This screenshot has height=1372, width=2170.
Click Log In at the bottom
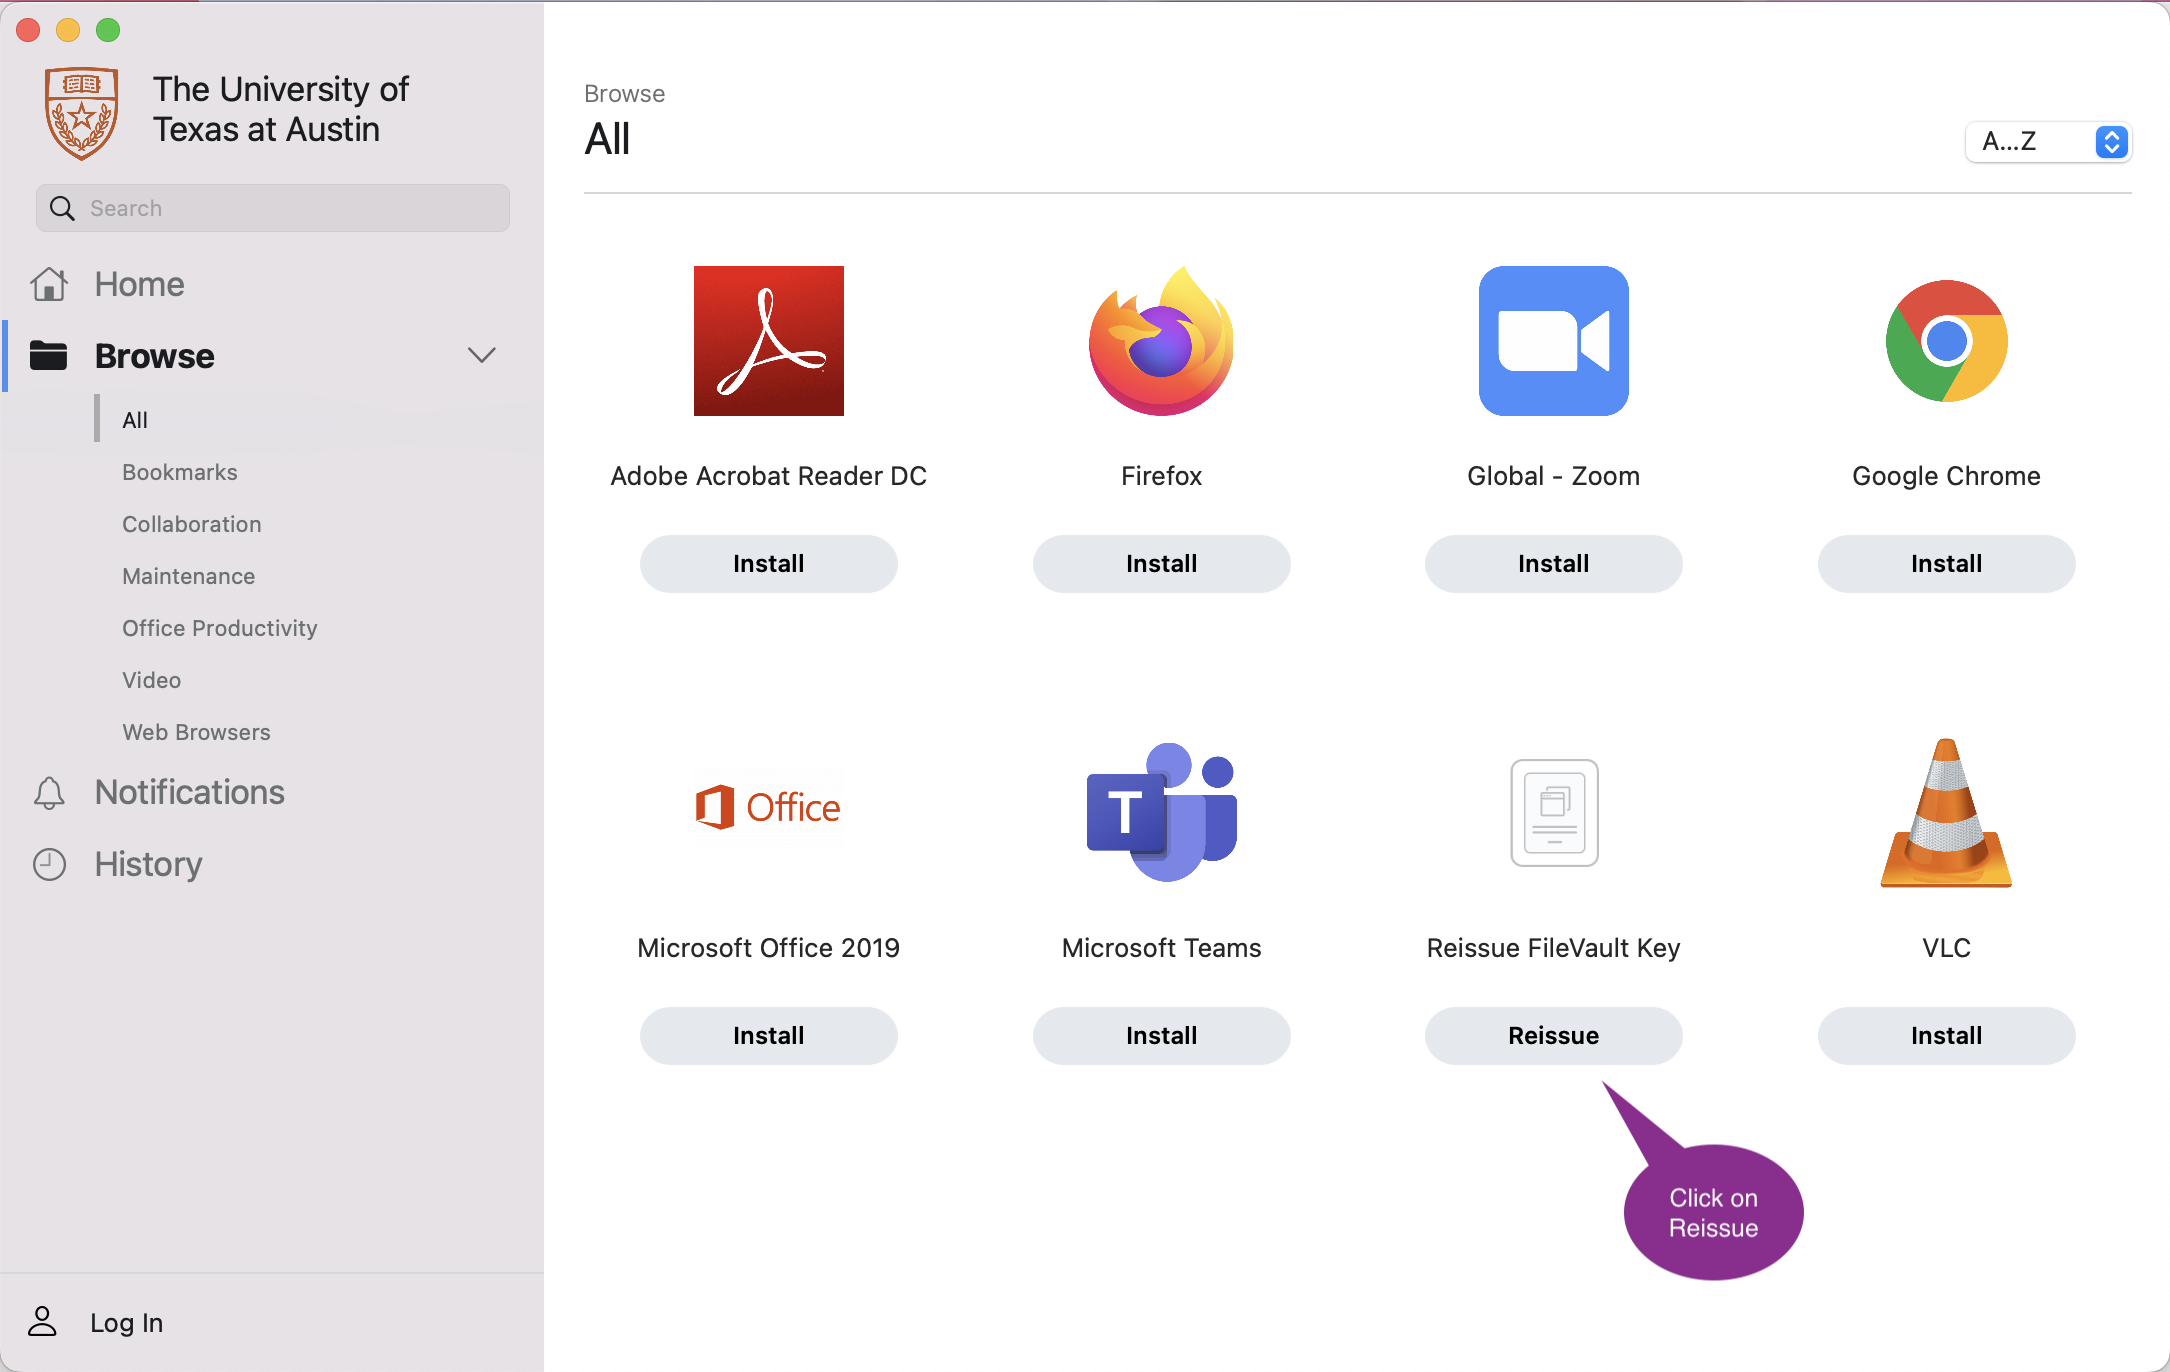click(x=126, y=1322)
